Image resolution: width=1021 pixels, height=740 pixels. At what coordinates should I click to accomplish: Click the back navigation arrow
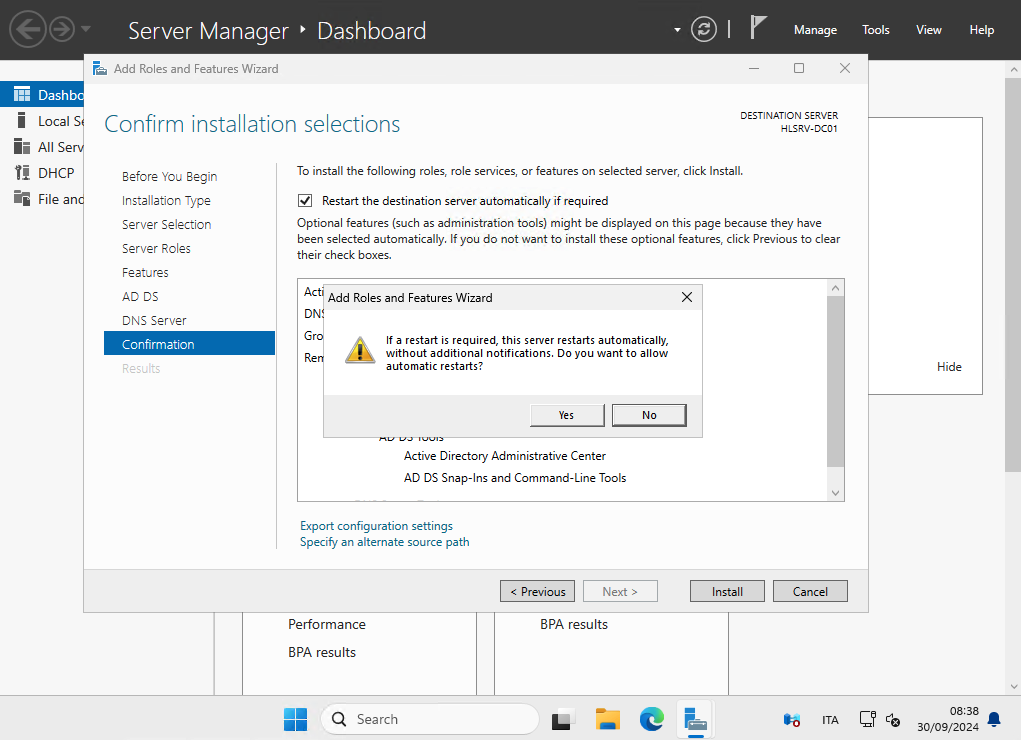click(x=28, y=29)
